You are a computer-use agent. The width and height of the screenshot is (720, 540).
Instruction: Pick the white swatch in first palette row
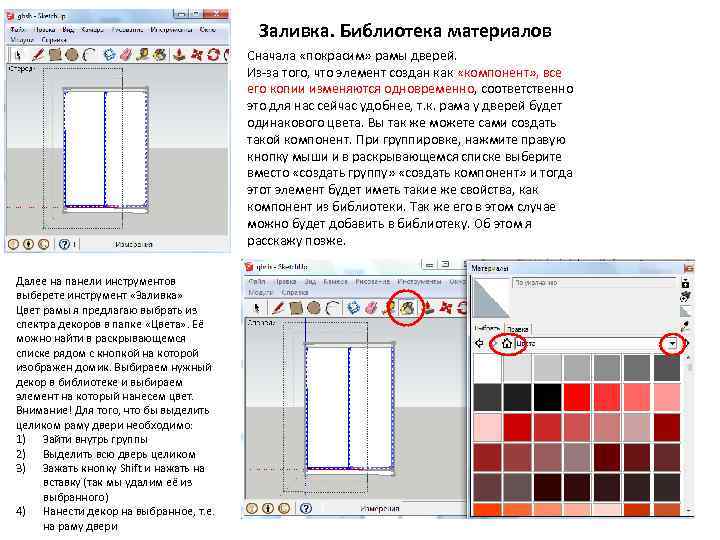(x=487, y=367)
